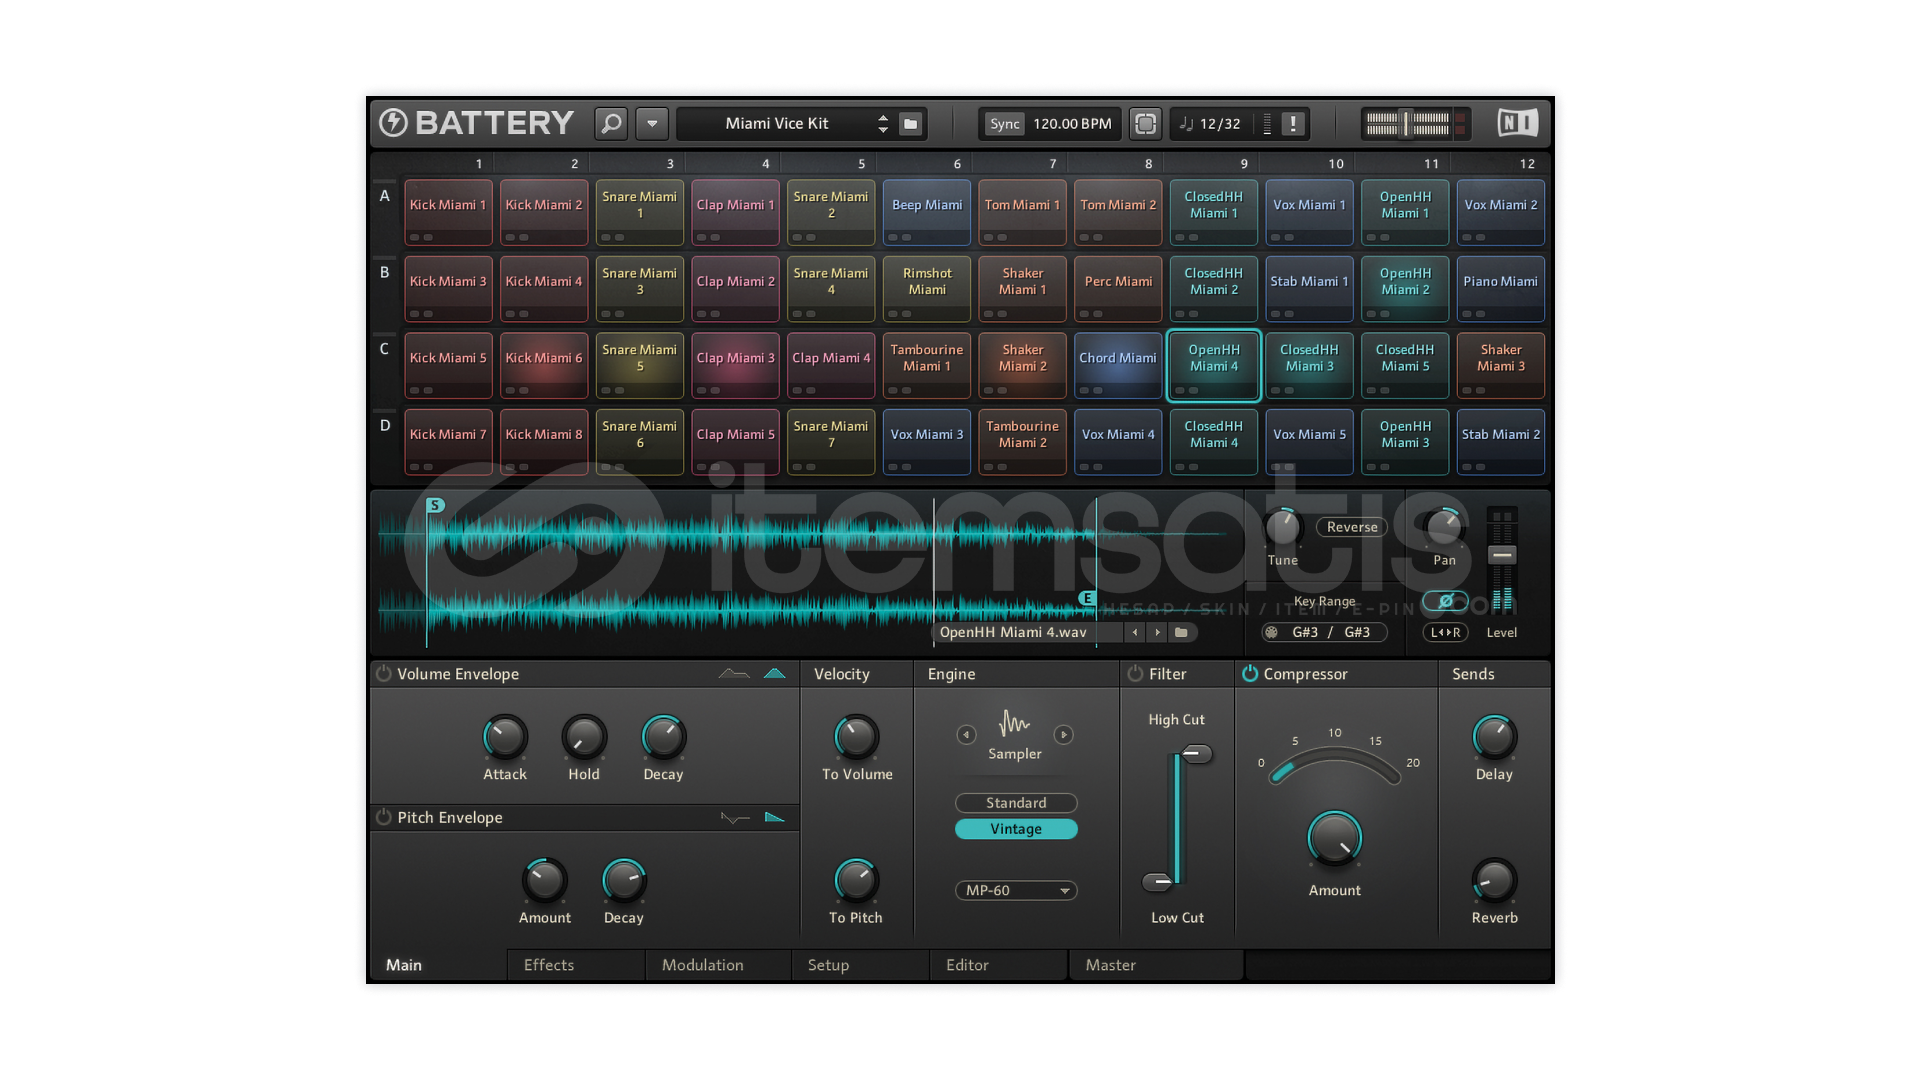The image size is (1920, 1080).
Task: Switch to the Editor tab
Action: 997,965
